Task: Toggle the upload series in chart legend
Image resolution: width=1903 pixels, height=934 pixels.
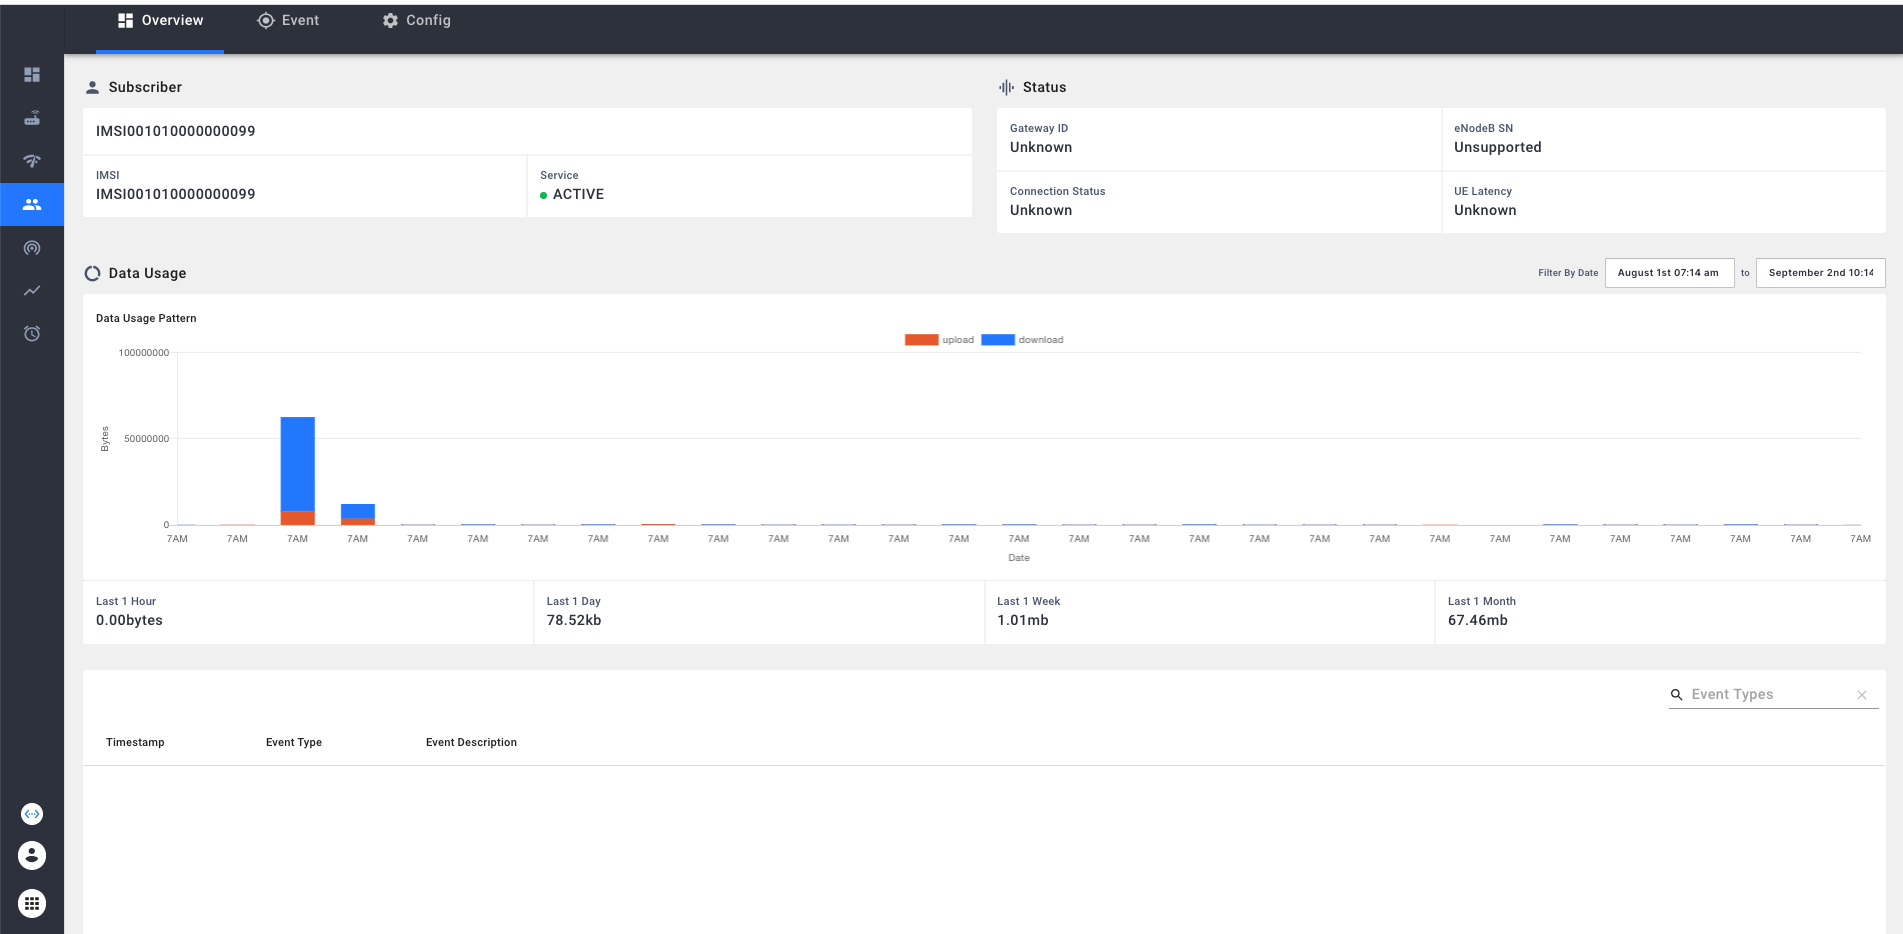Action: (938, 340)
